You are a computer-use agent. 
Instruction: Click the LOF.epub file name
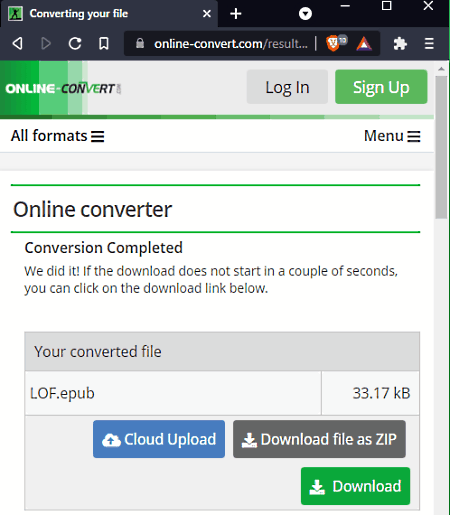[62, 393]
